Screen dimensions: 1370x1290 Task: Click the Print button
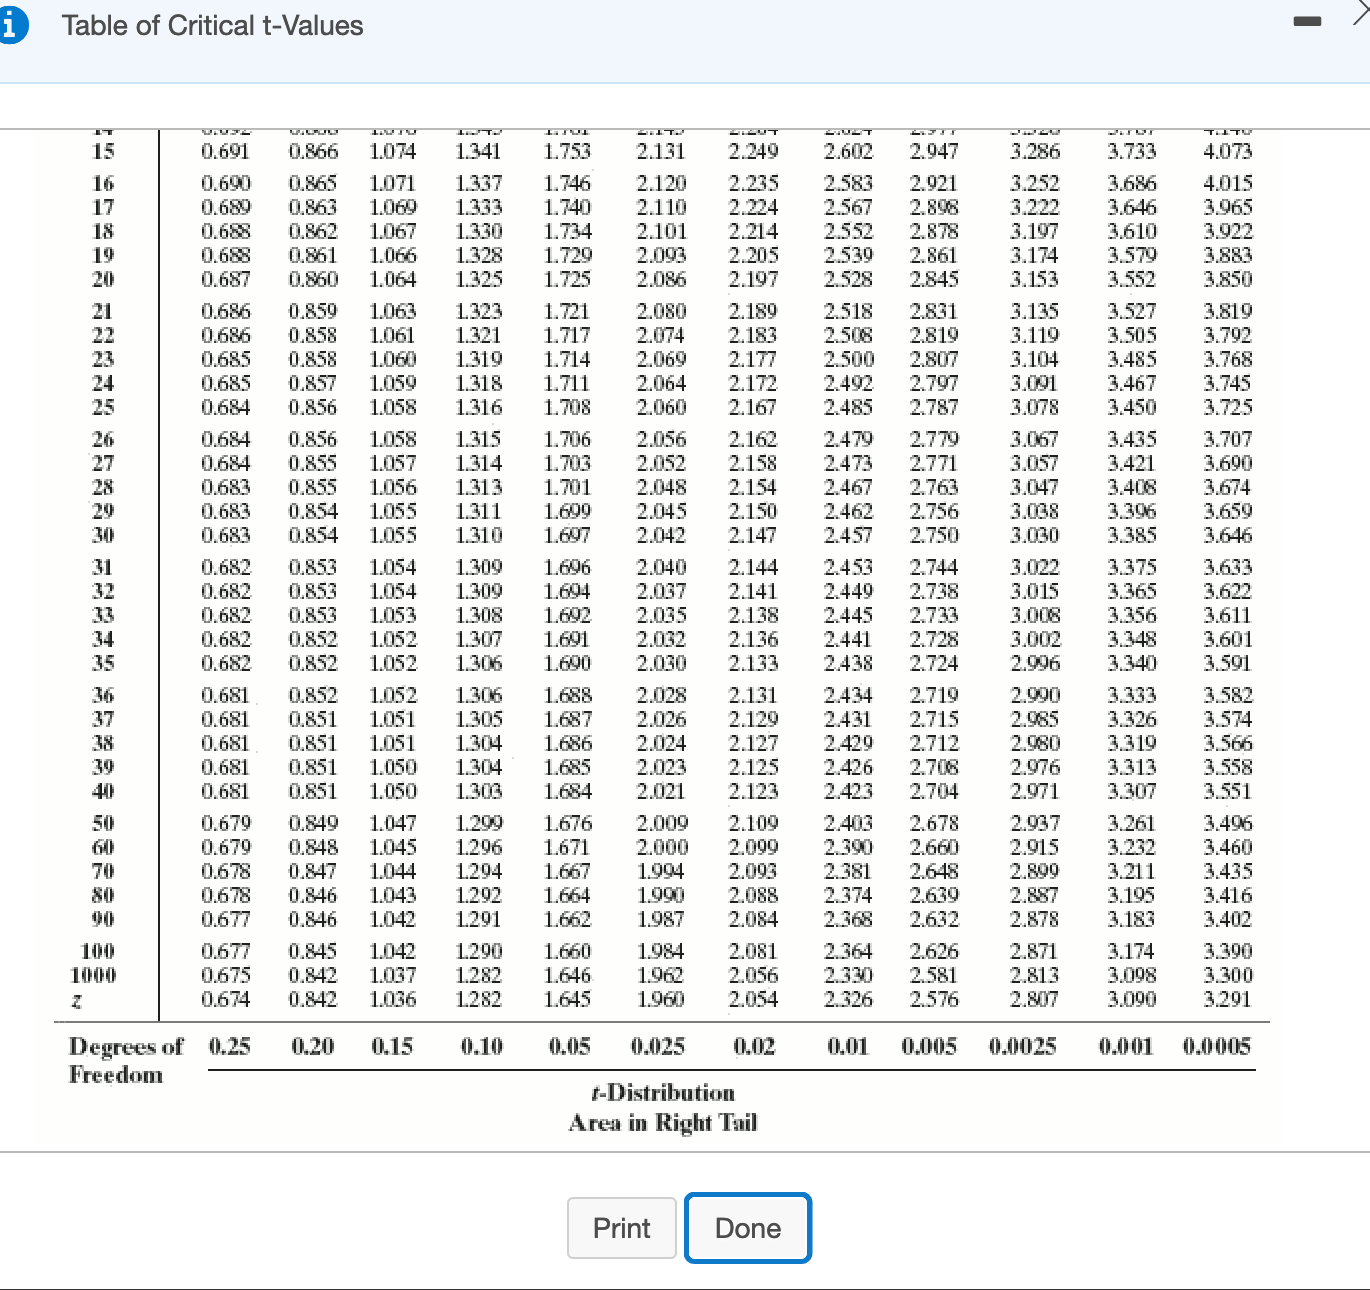coord(621,1228)
